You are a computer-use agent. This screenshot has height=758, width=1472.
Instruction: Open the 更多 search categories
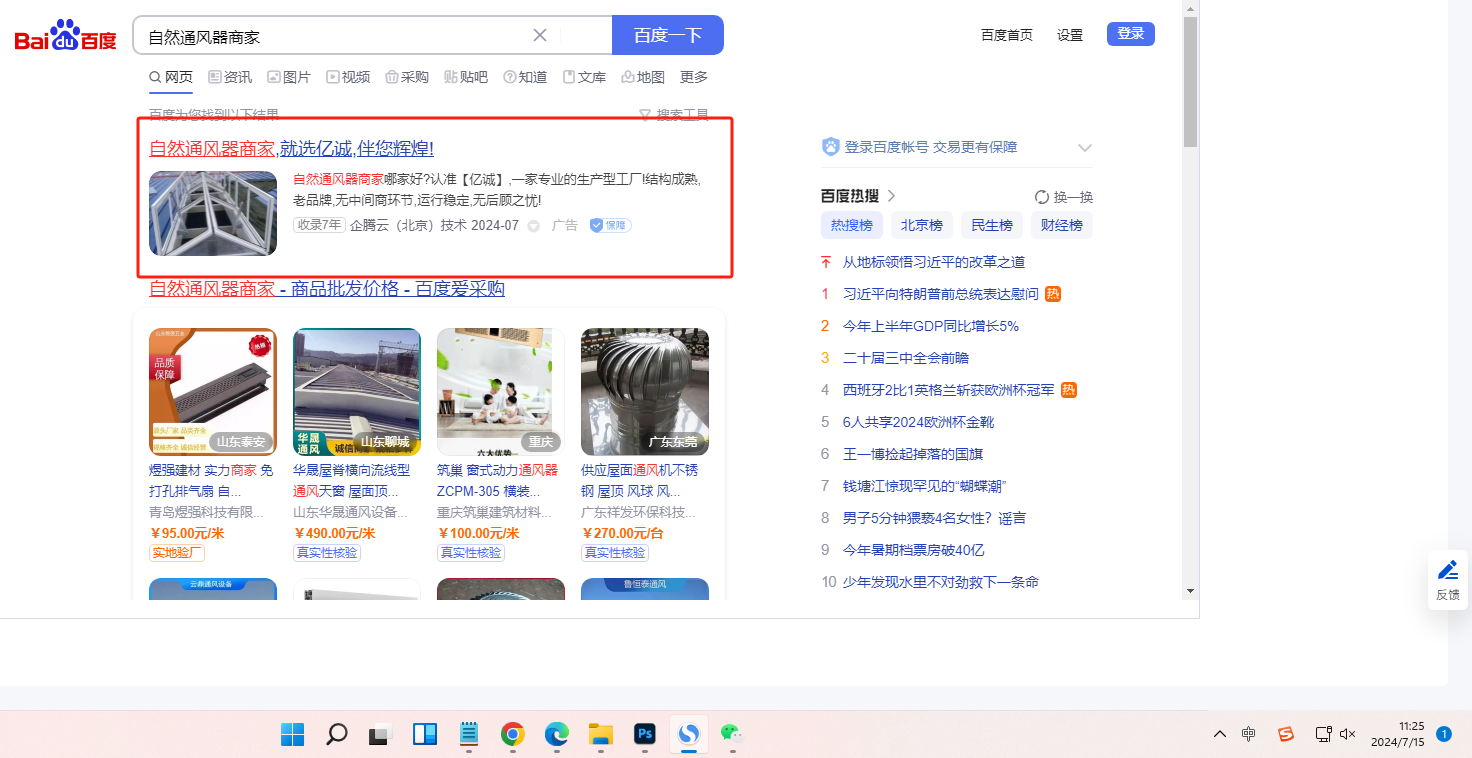click(x=694, y=77)
